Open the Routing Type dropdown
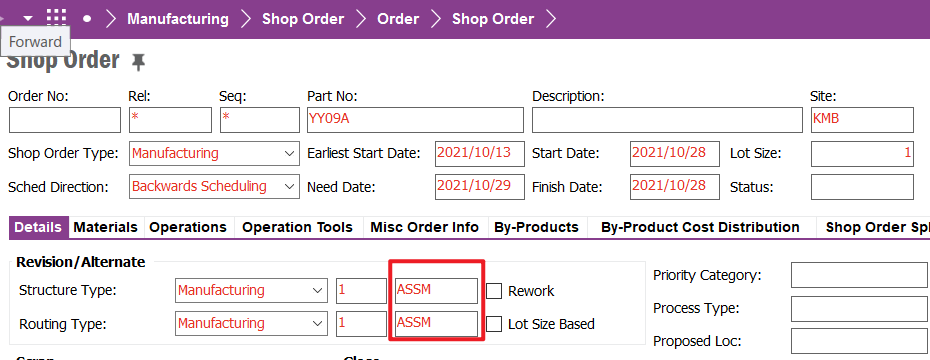This screenshot has width=930, height=360. [251, 324]
